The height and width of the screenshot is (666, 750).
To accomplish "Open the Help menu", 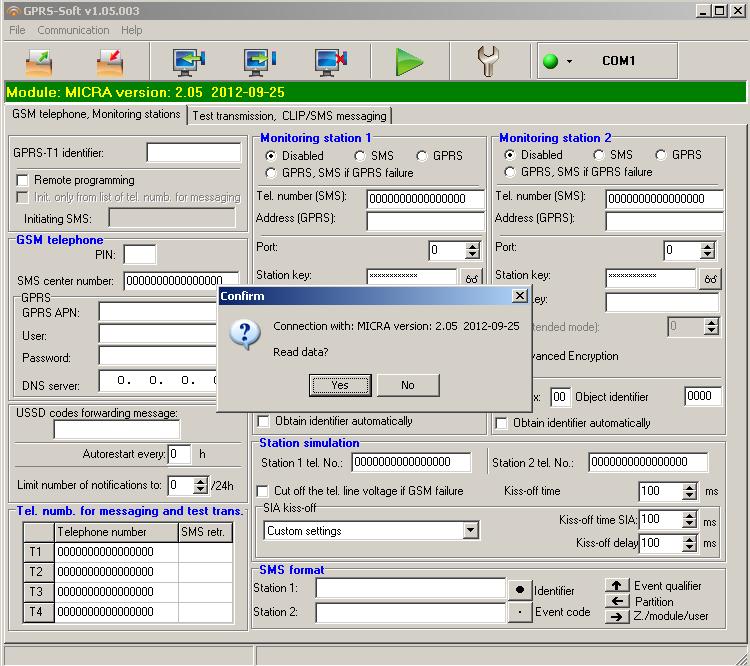I will (132, 30).
